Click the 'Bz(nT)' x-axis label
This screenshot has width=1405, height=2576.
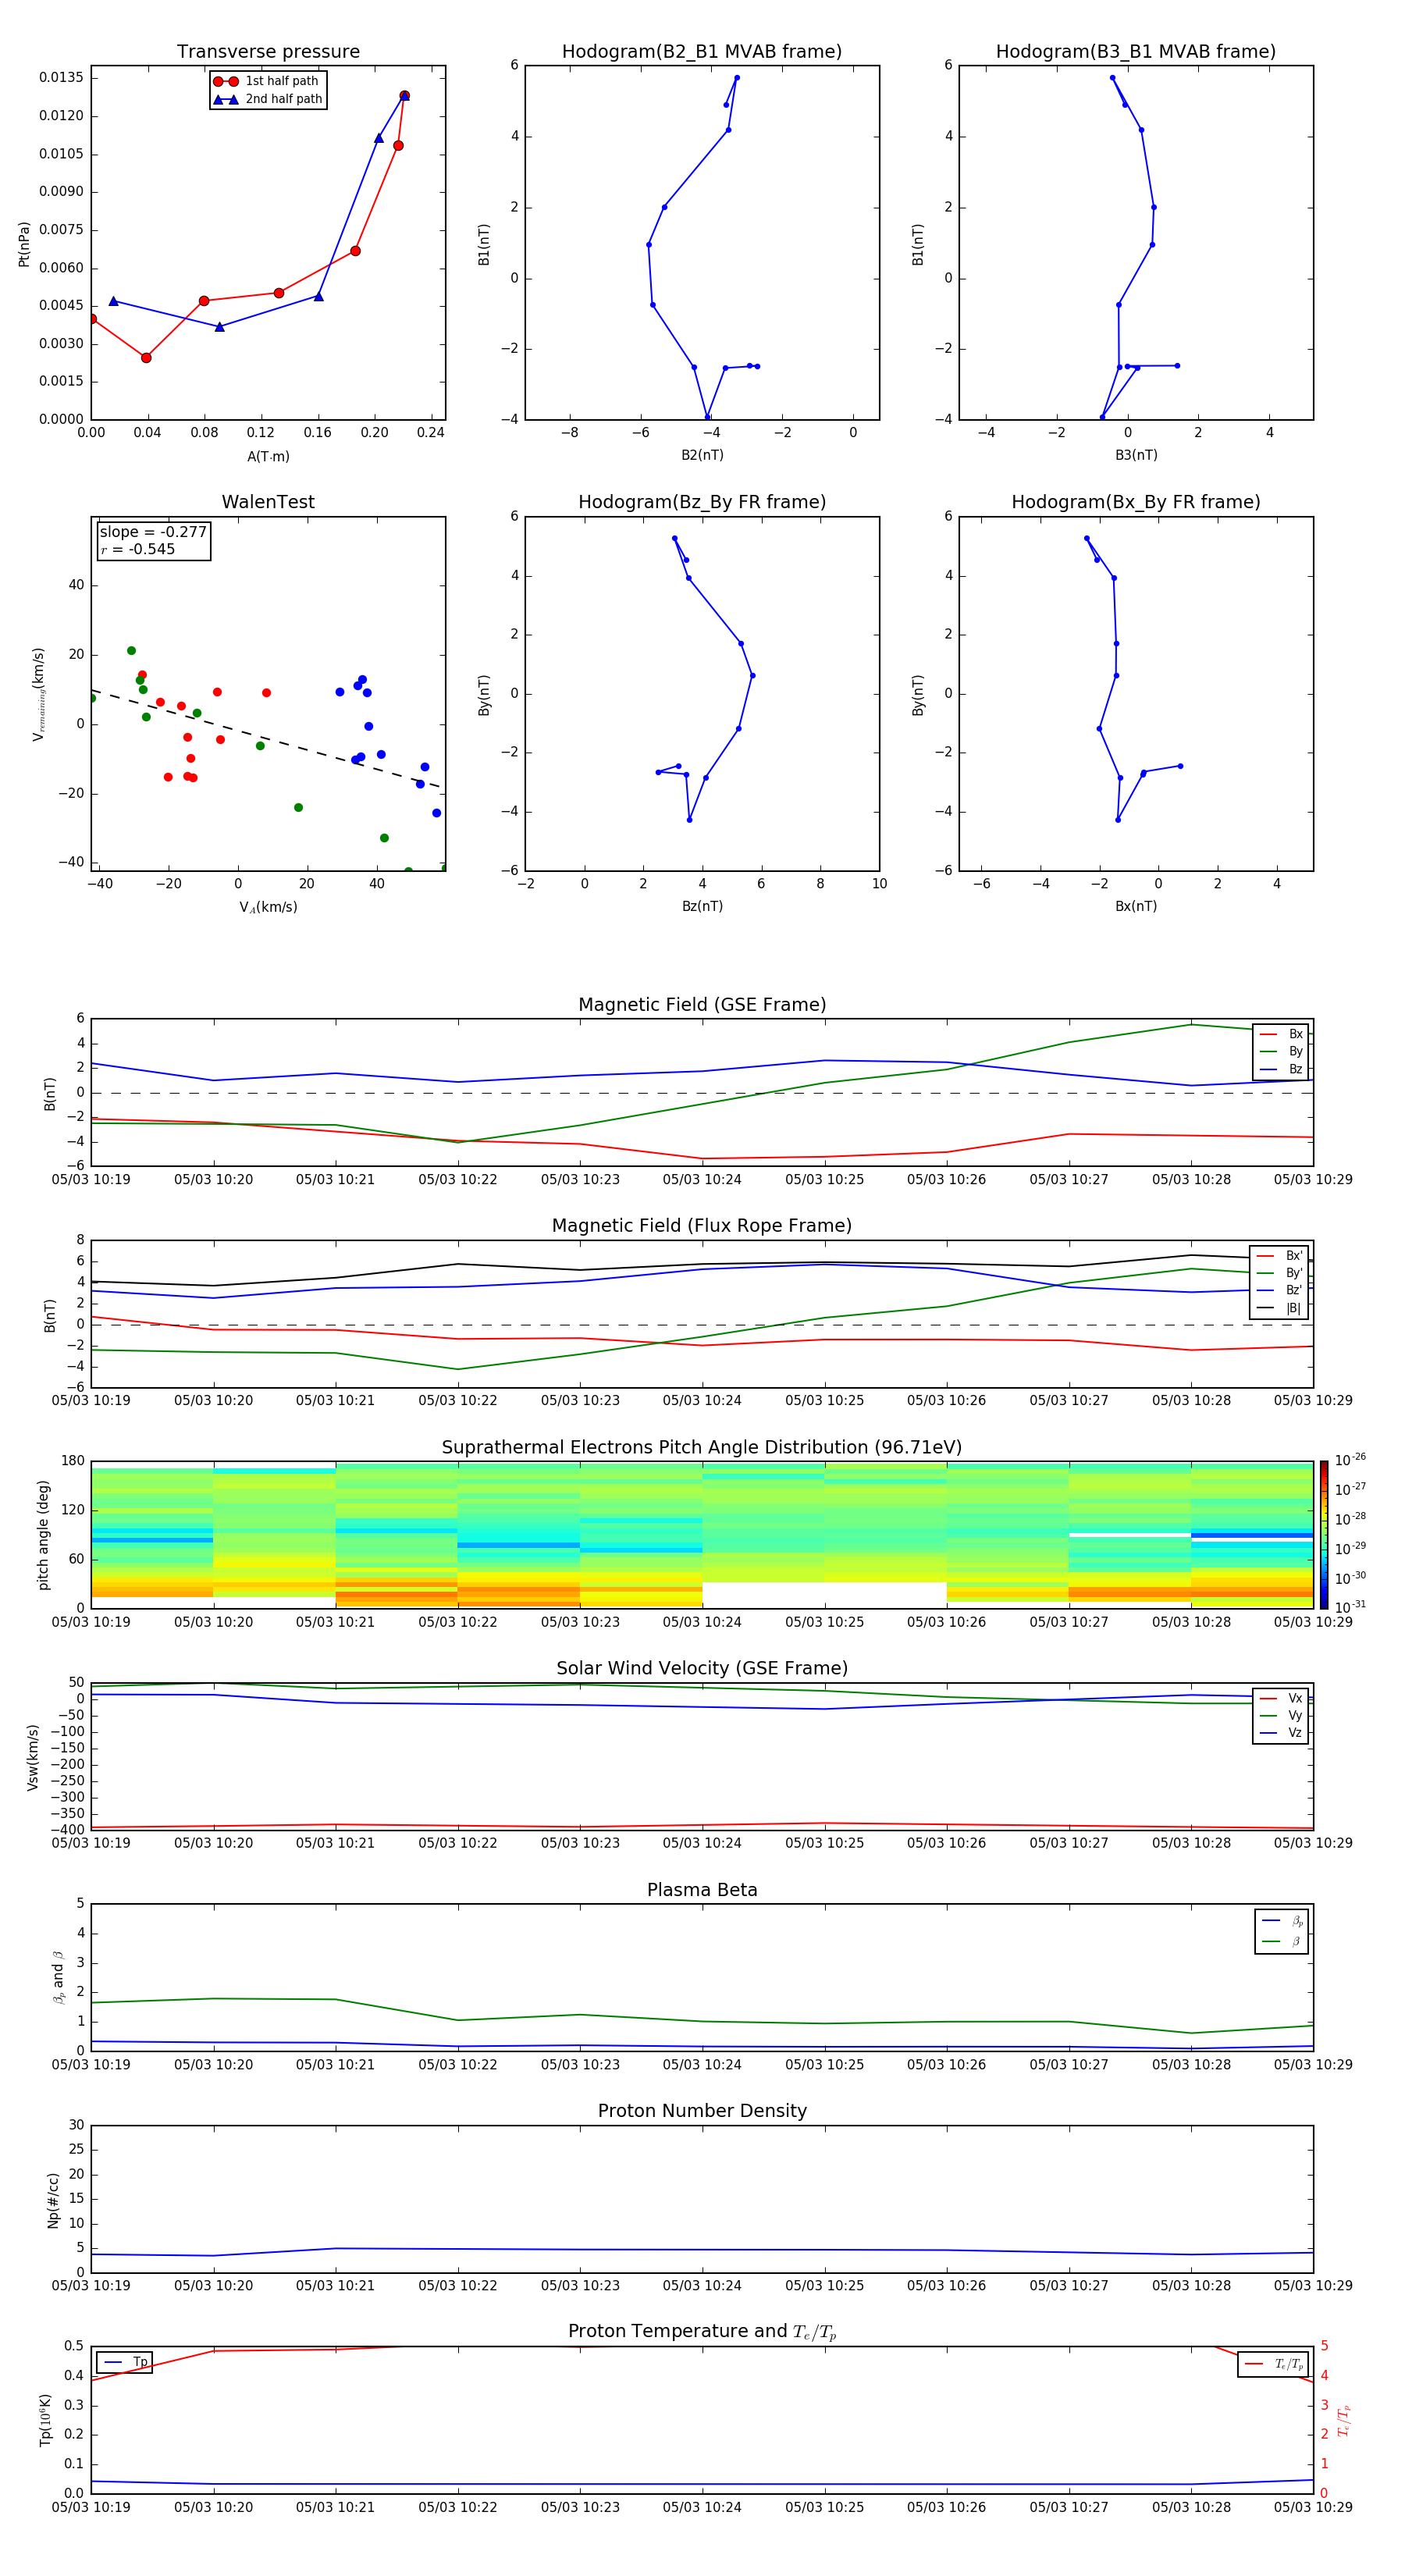pyautogui.click(x=702, y=907)
